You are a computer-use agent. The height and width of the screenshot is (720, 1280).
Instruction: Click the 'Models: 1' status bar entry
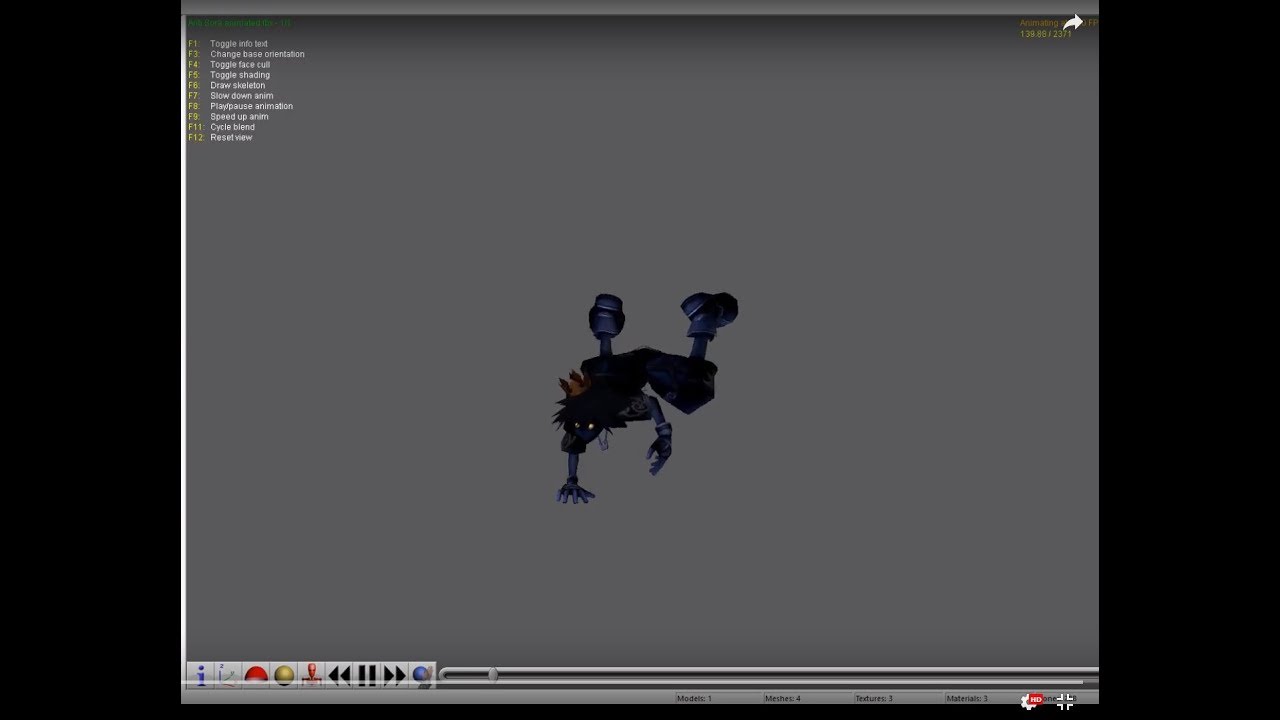[695, 698]
